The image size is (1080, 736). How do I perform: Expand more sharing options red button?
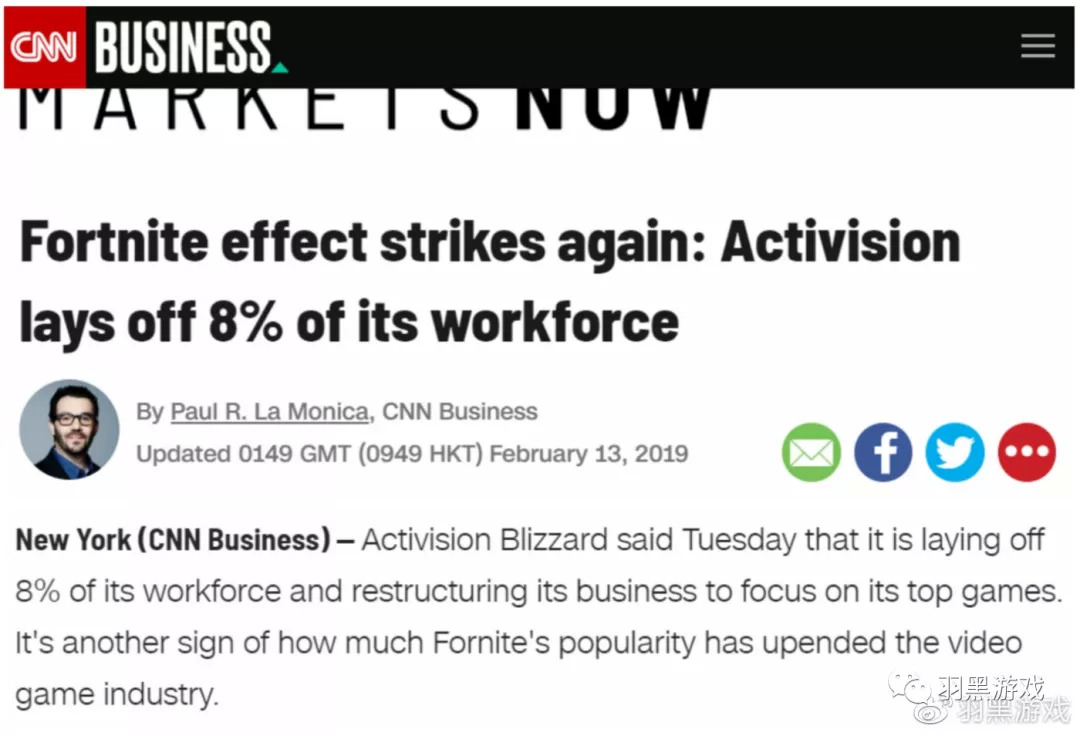tap(1026, 453)
